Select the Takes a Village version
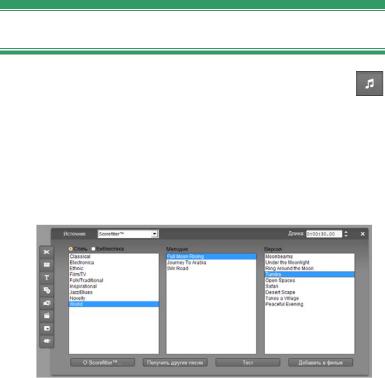 coord(309,298)
